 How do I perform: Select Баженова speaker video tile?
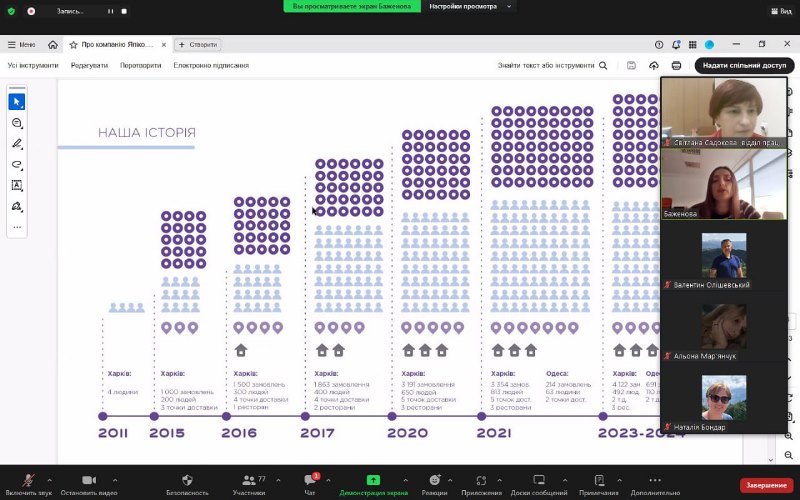coord(724,184)
